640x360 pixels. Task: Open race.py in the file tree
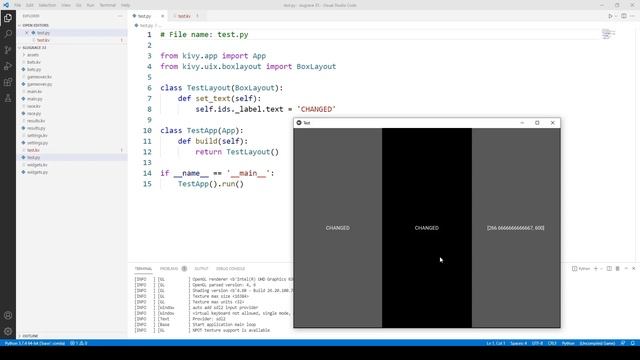click(x=34, y=113)
